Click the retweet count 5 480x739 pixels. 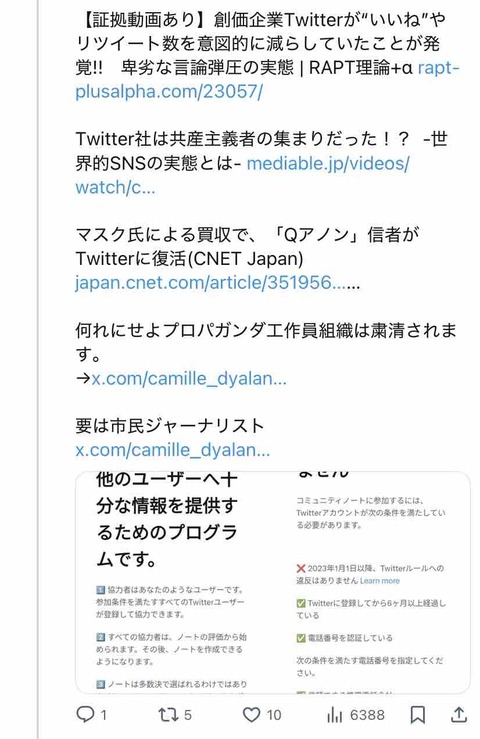click(187, 715)
